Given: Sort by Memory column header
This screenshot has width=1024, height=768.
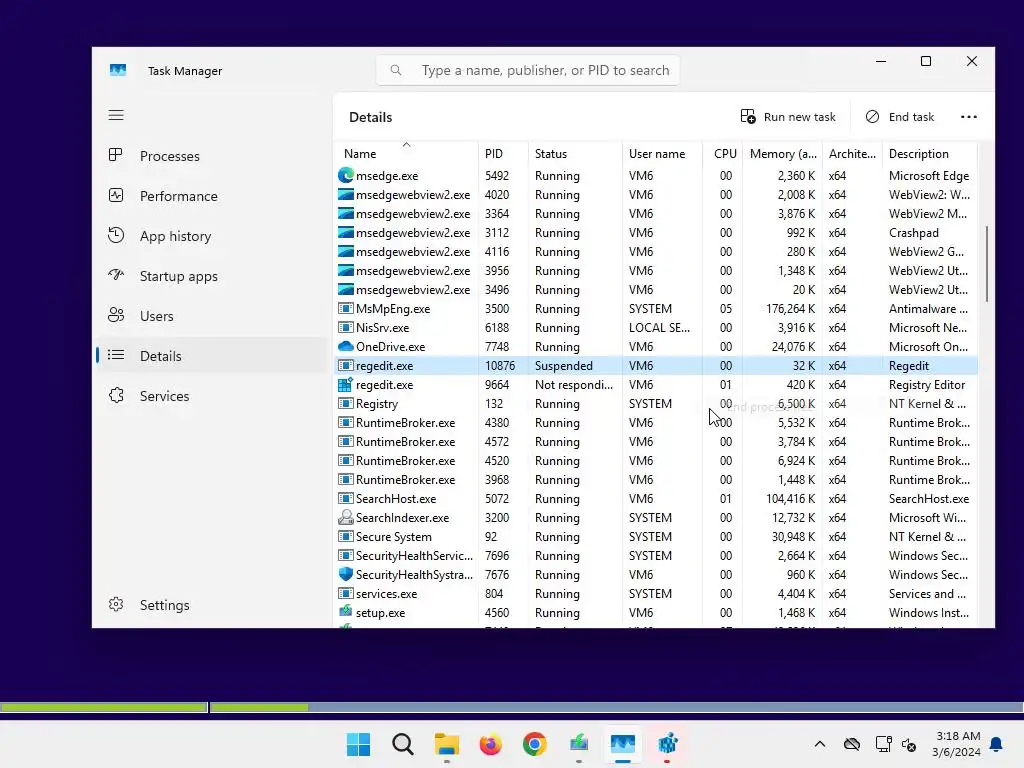Looking at the screenshot, I should tap(782, 153).
